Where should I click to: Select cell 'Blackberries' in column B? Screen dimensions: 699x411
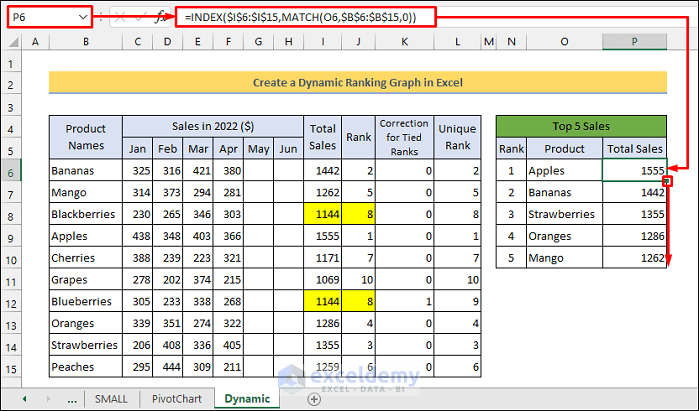pos(86,214)
